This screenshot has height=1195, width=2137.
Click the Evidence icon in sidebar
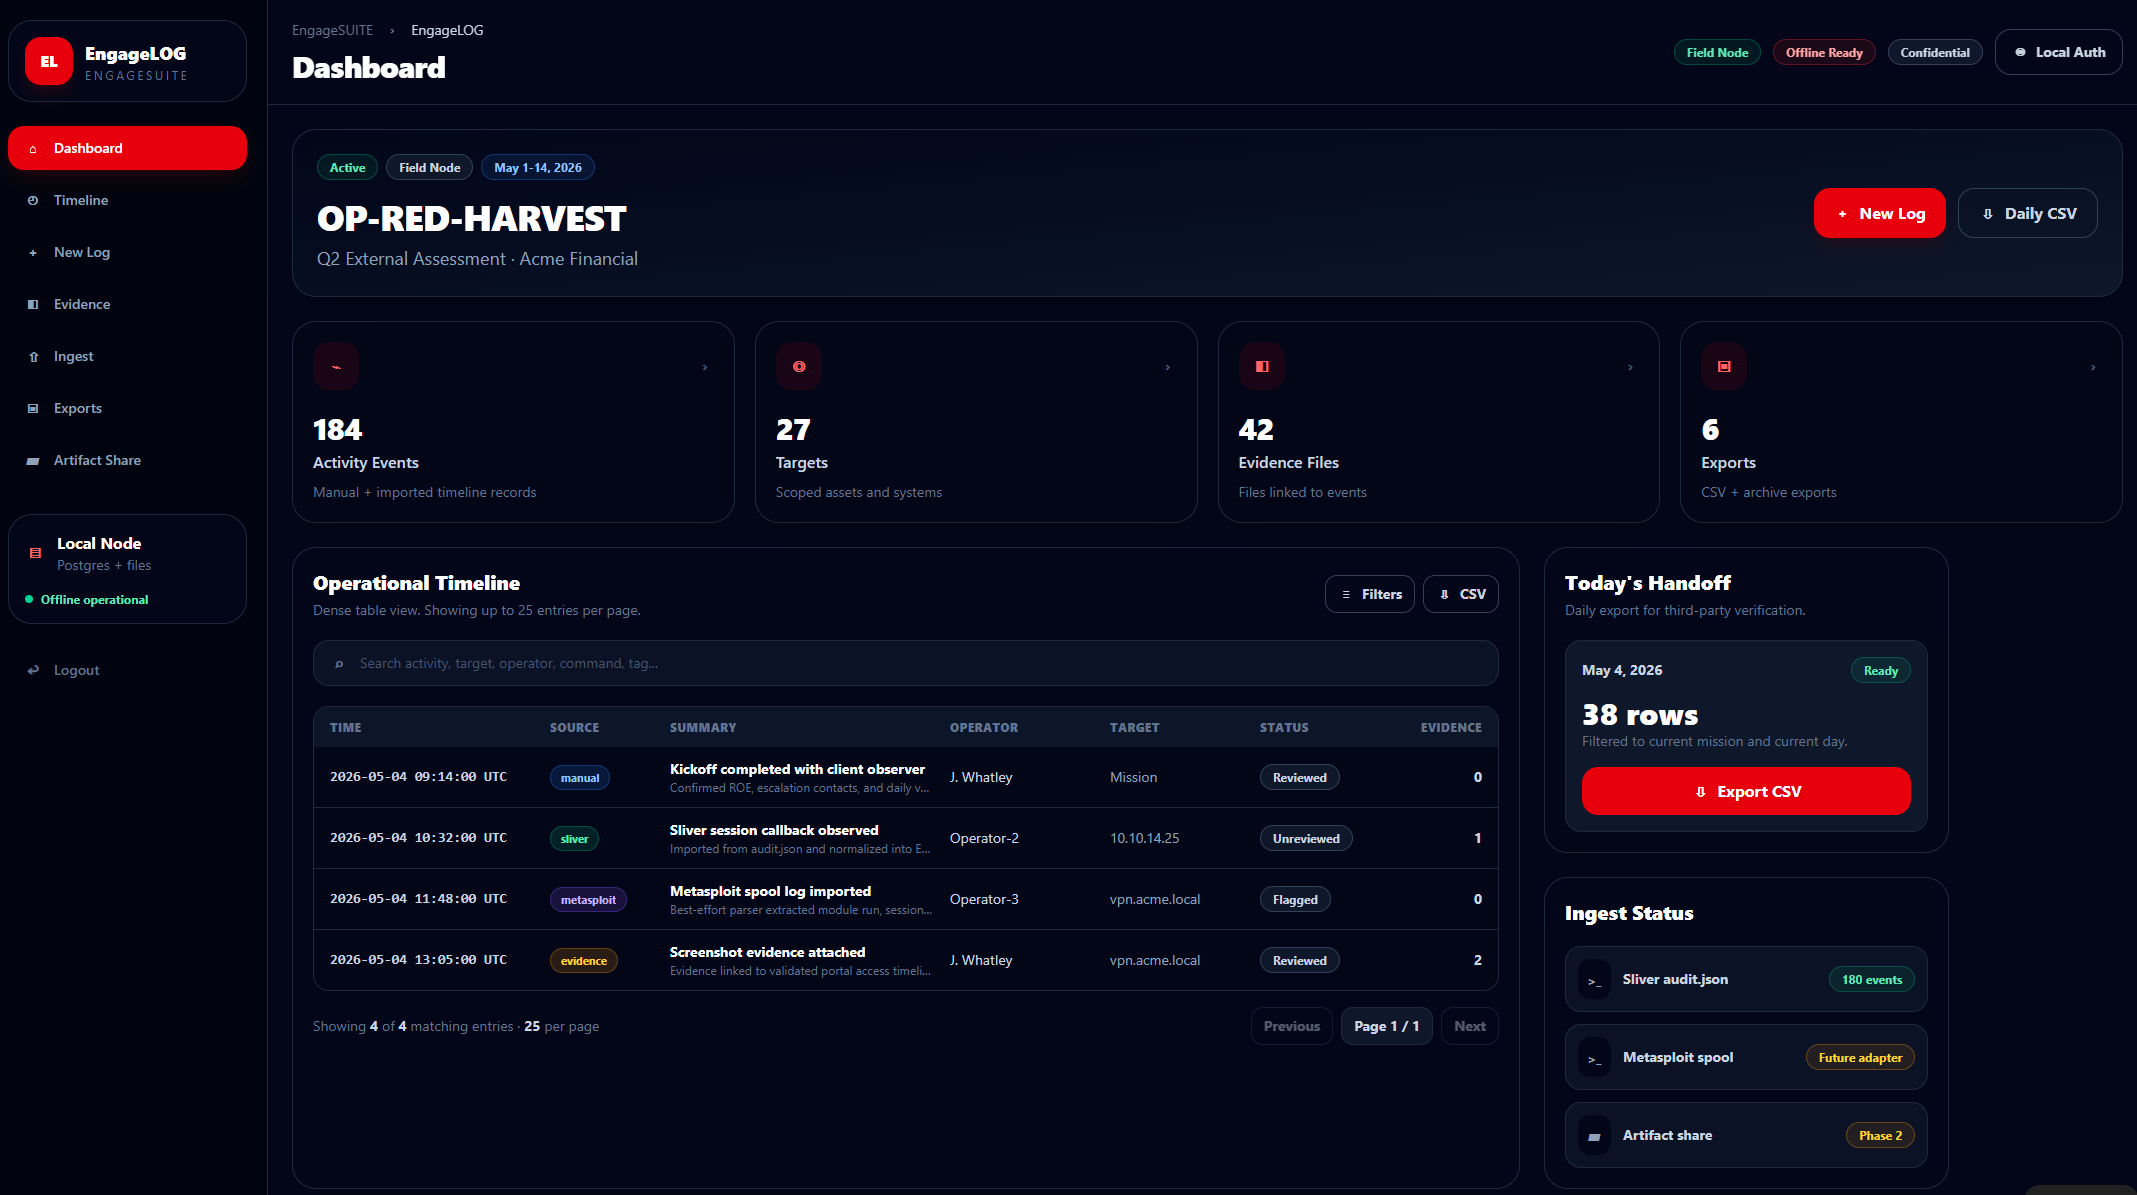[33, 304]
